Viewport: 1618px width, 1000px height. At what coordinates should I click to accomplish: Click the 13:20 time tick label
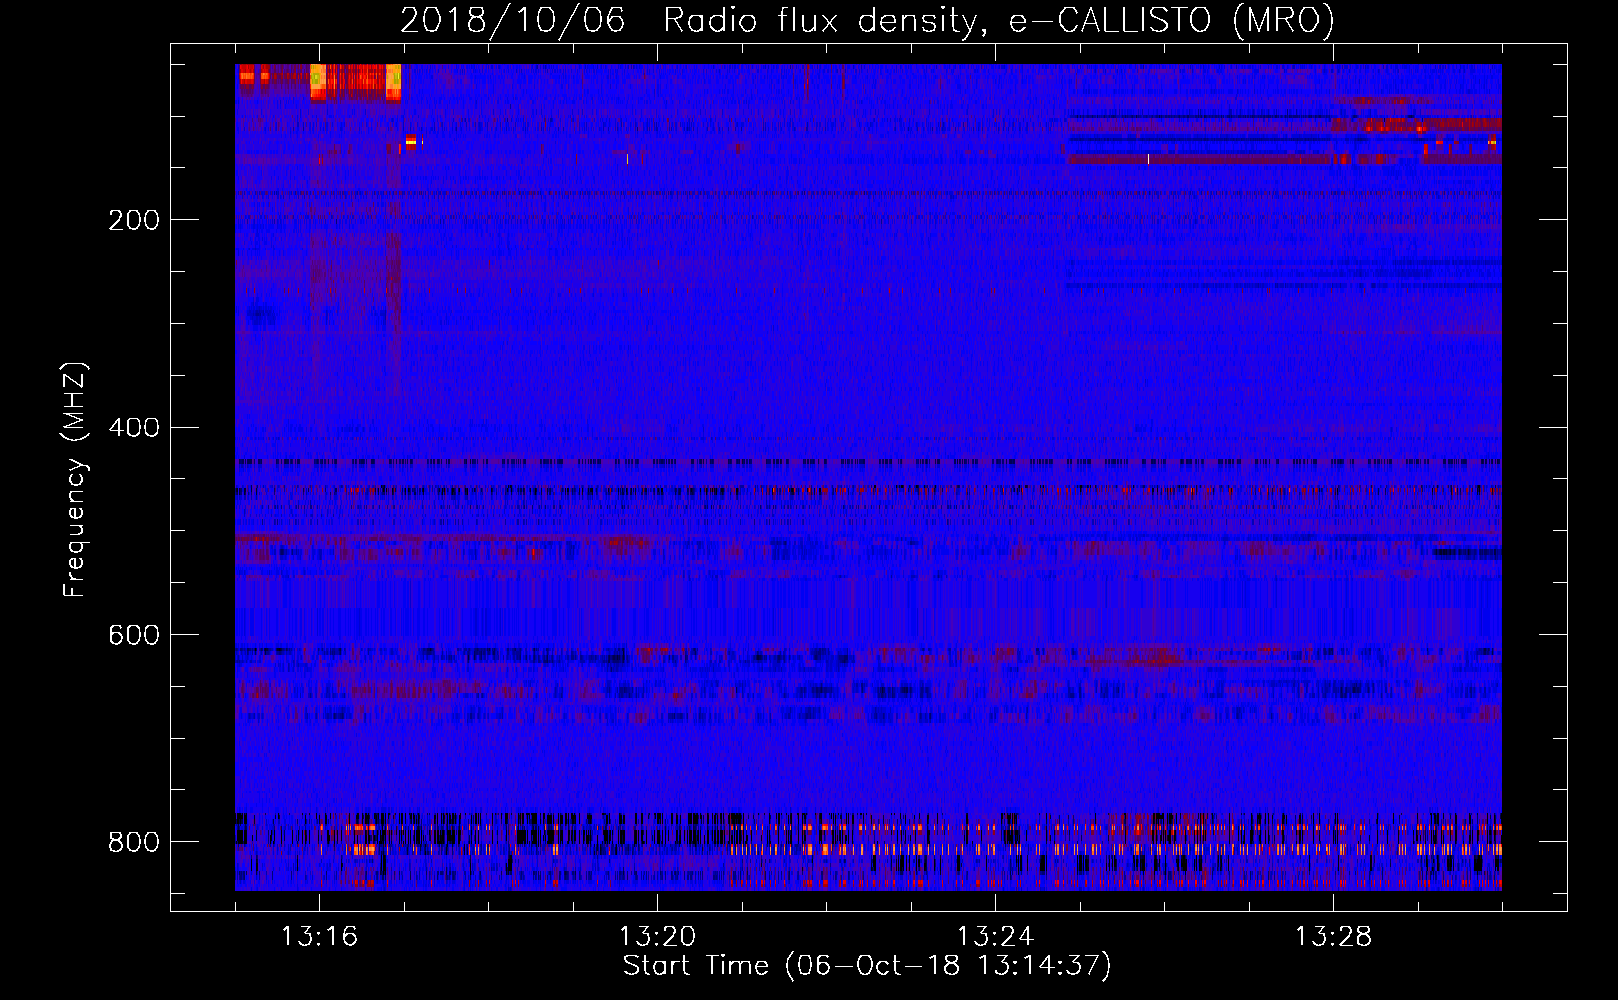(x=657, y=937)
